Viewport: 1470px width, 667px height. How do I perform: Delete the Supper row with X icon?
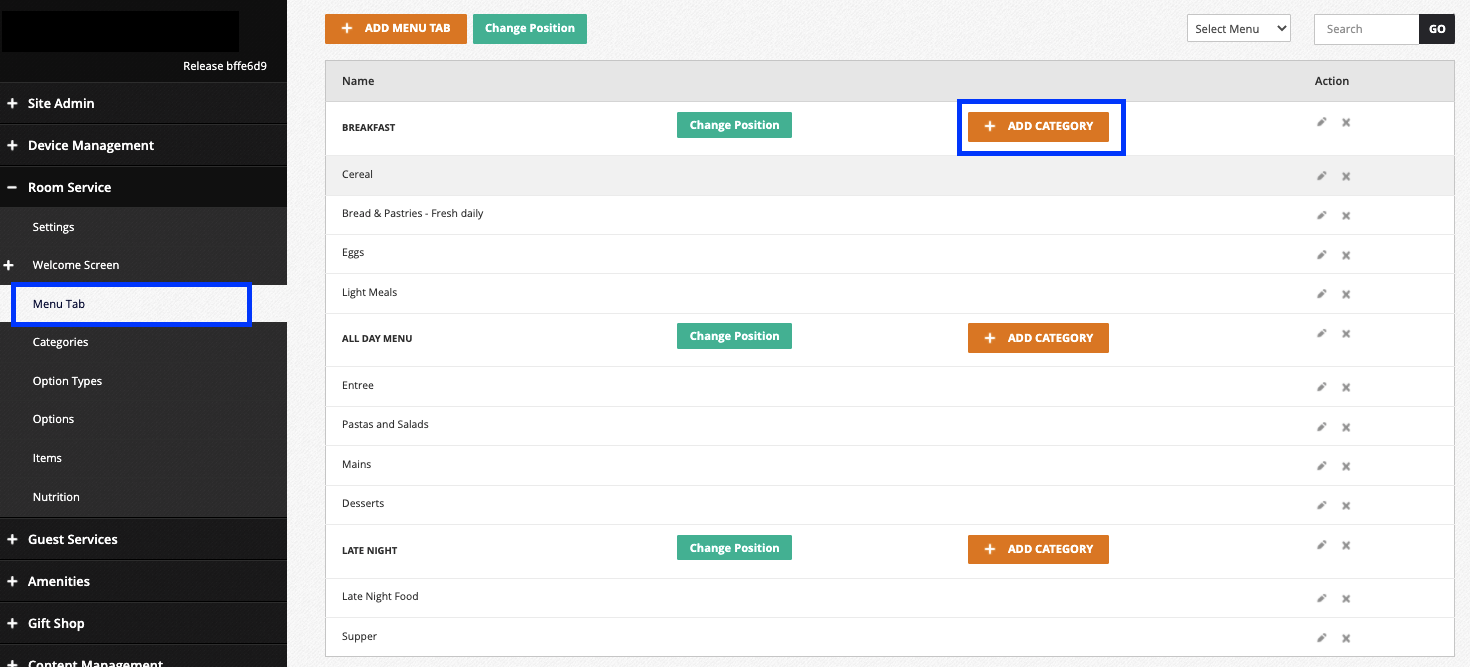1346,638
